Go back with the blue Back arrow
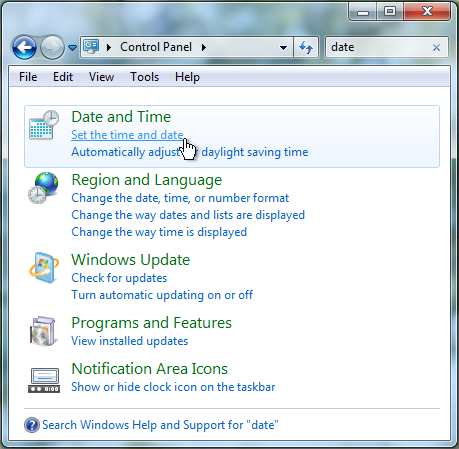Screen dimensions: 459x449 [24, 47]
